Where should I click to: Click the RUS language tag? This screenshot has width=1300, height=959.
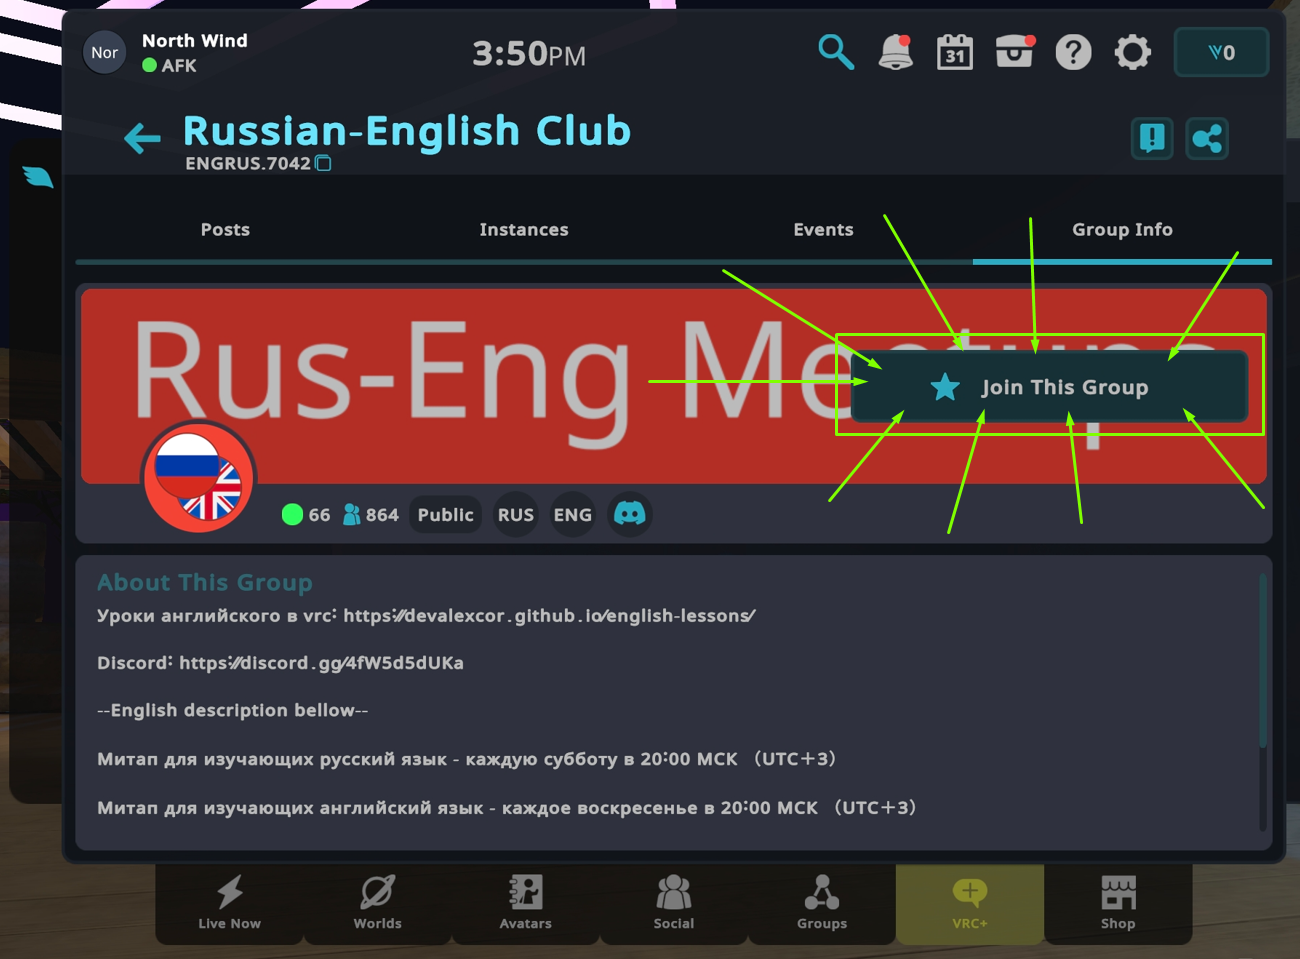[x=516, y=515]
